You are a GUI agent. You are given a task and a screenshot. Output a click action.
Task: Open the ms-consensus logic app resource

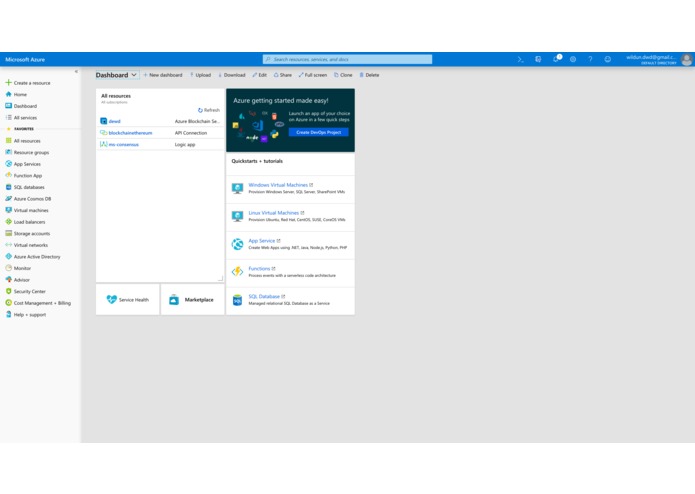(x=124, y=144)
